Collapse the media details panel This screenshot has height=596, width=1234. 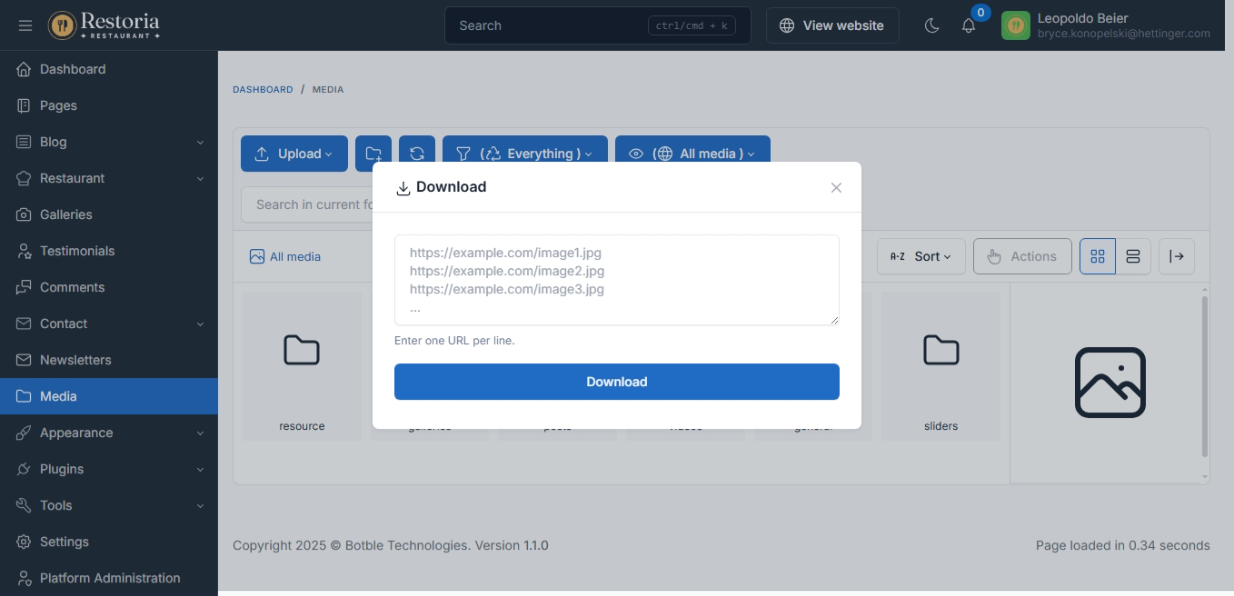[x=1177, y=257]
